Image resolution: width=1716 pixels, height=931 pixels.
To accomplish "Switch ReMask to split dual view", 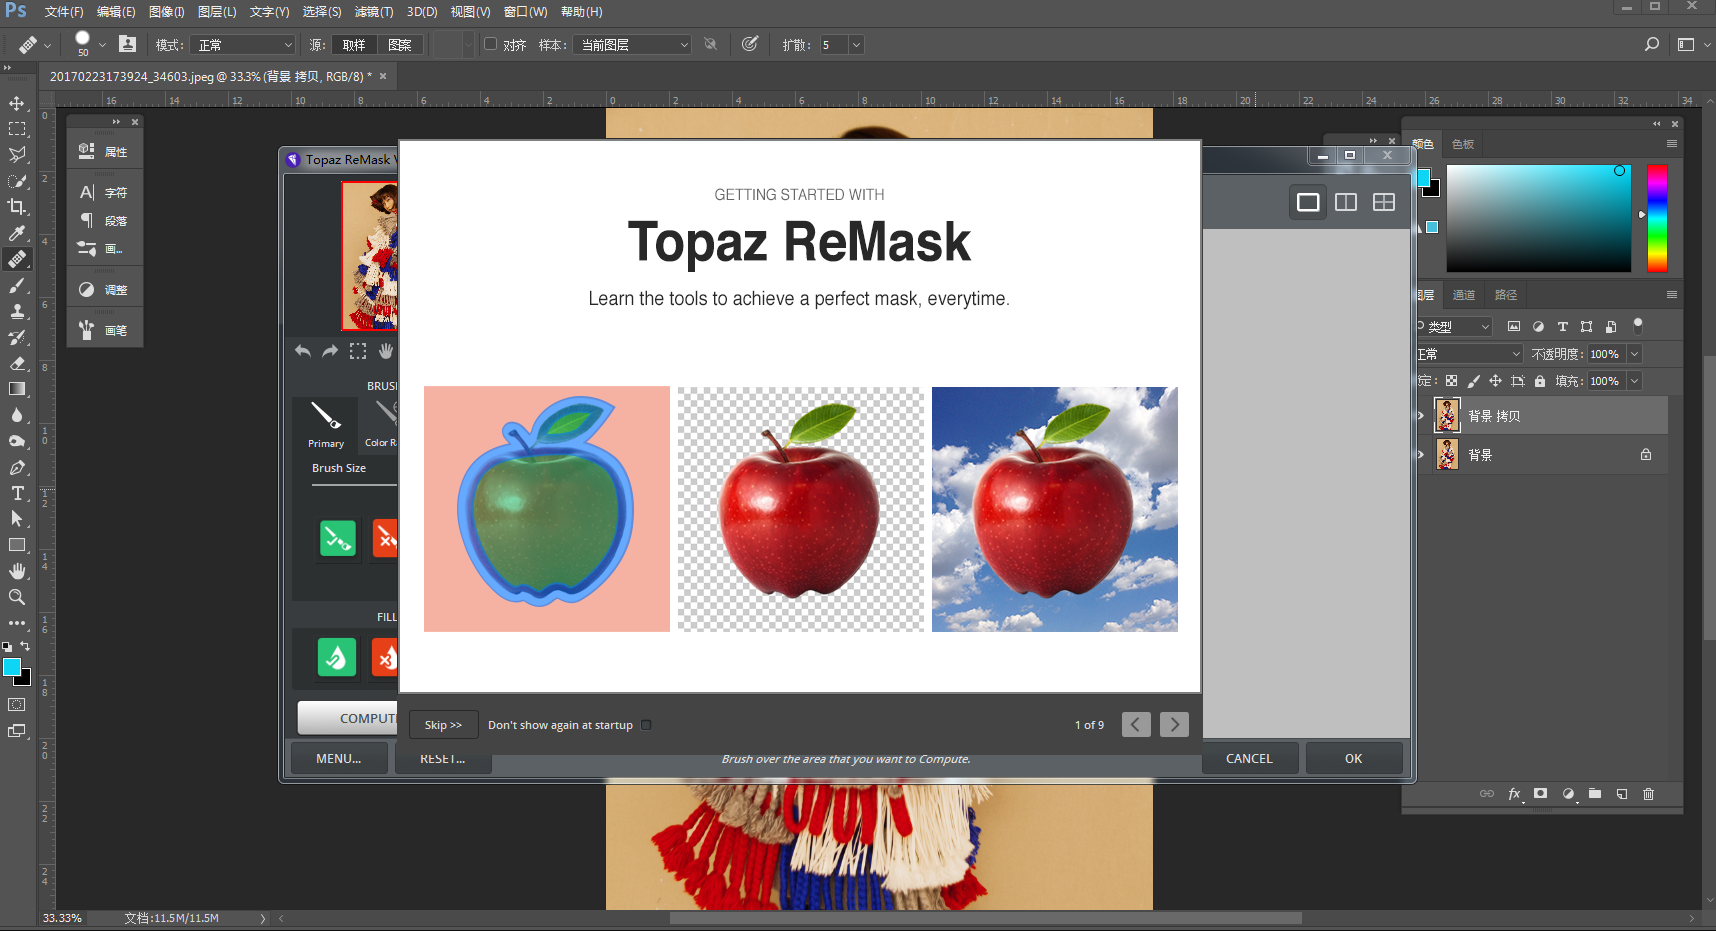I will pos(1346,202).
